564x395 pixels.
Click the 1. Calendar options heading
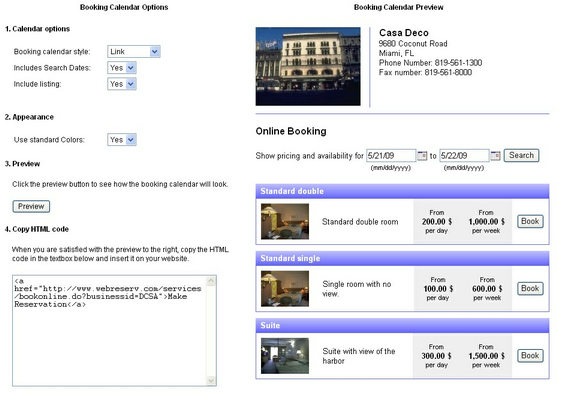coord(37,29)
